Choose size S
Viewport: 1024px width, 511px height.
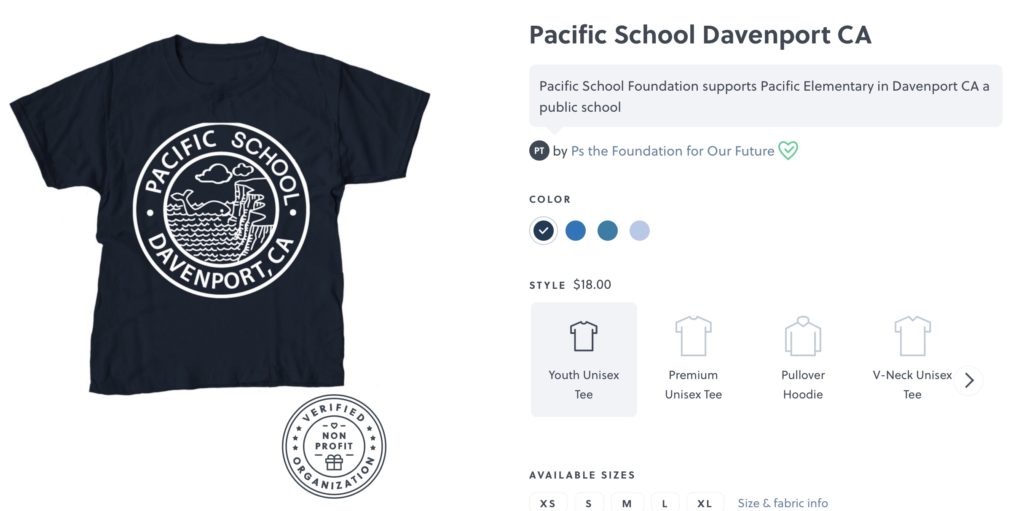coord(589,502)
